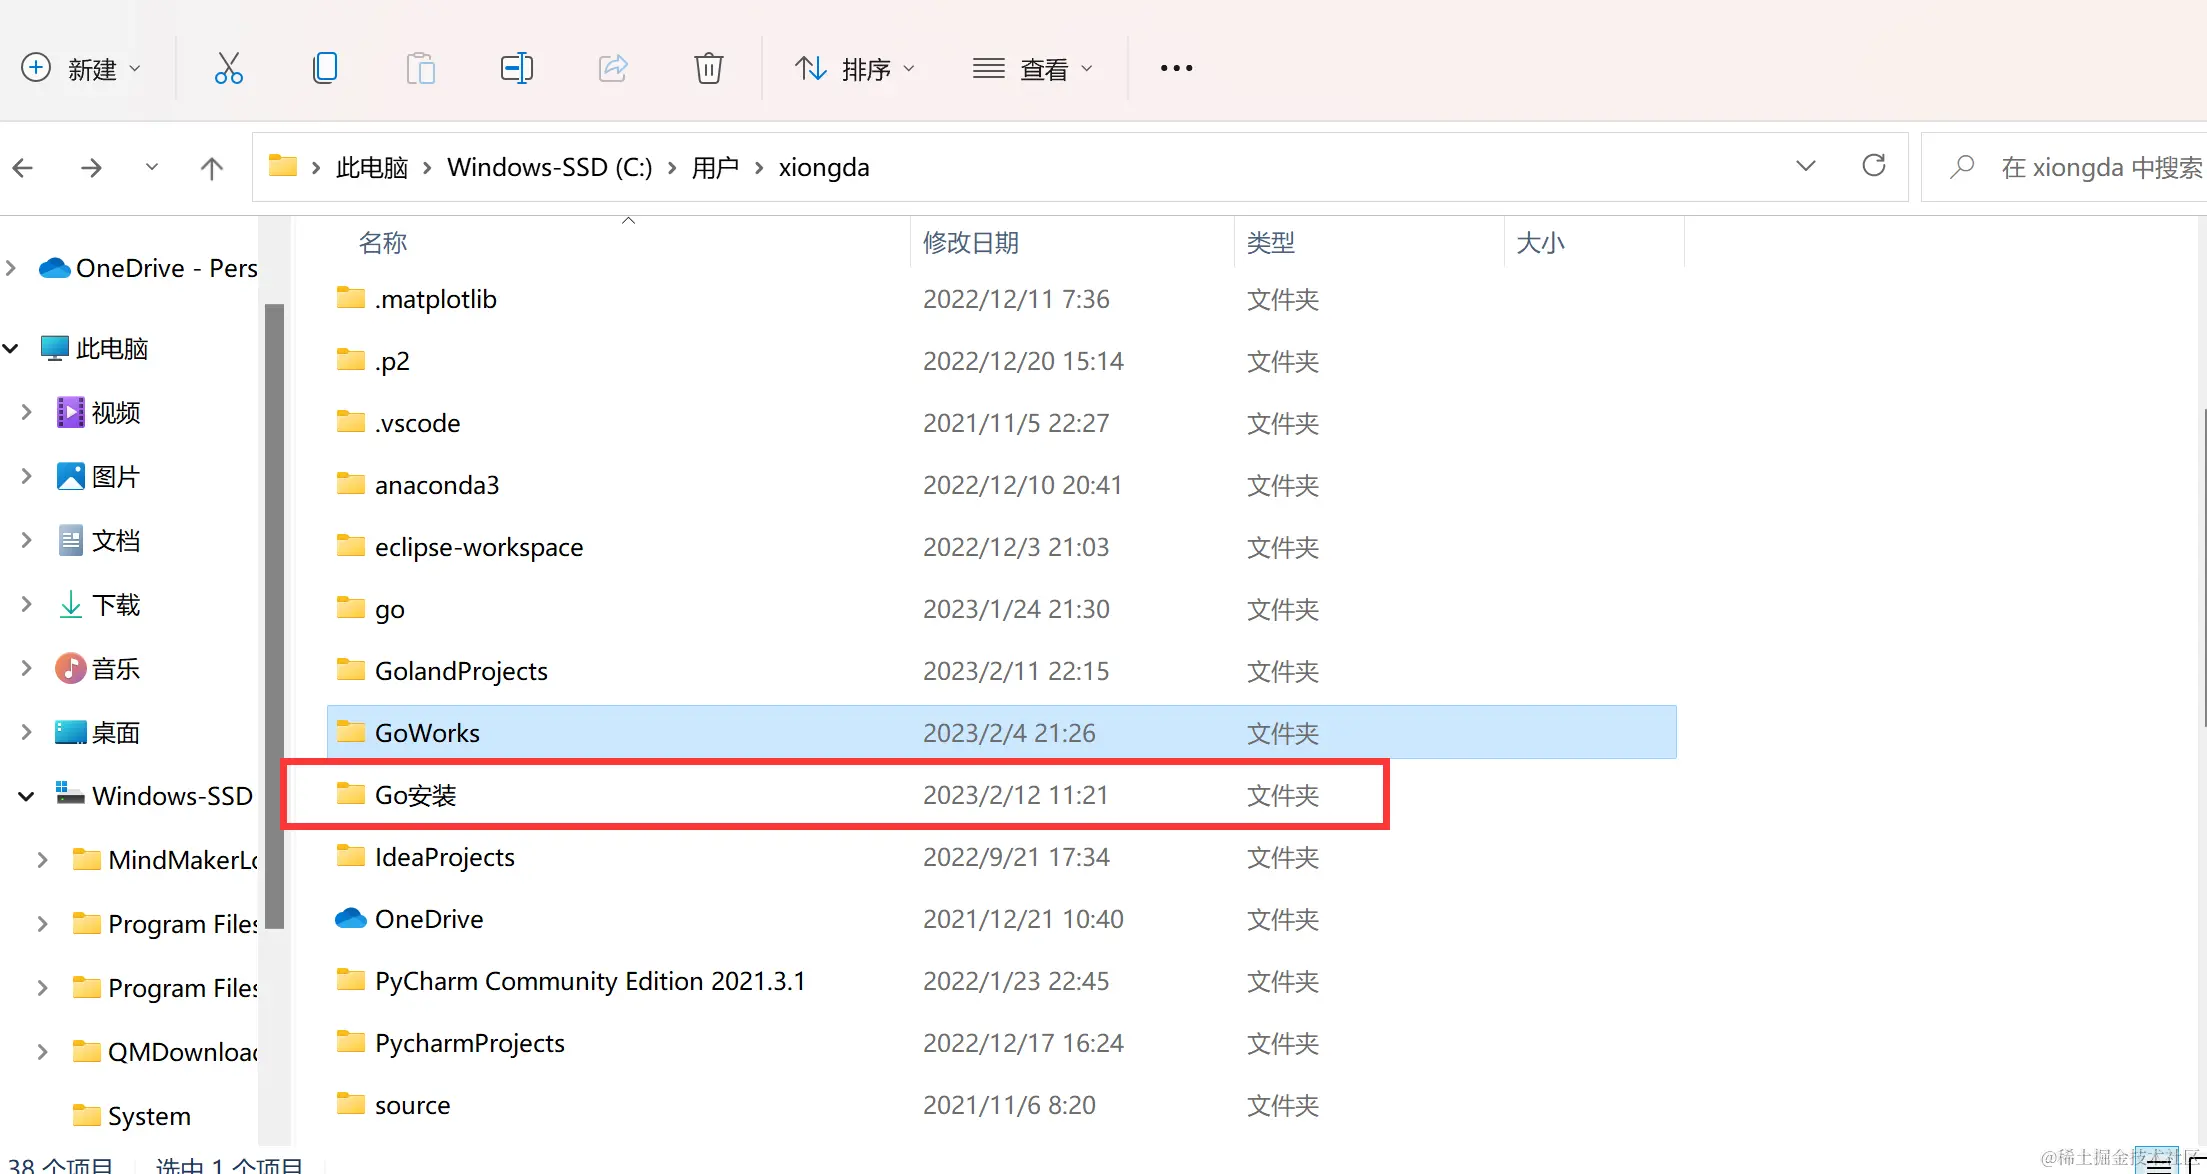Go up one folder level arrow

point(211,168)
